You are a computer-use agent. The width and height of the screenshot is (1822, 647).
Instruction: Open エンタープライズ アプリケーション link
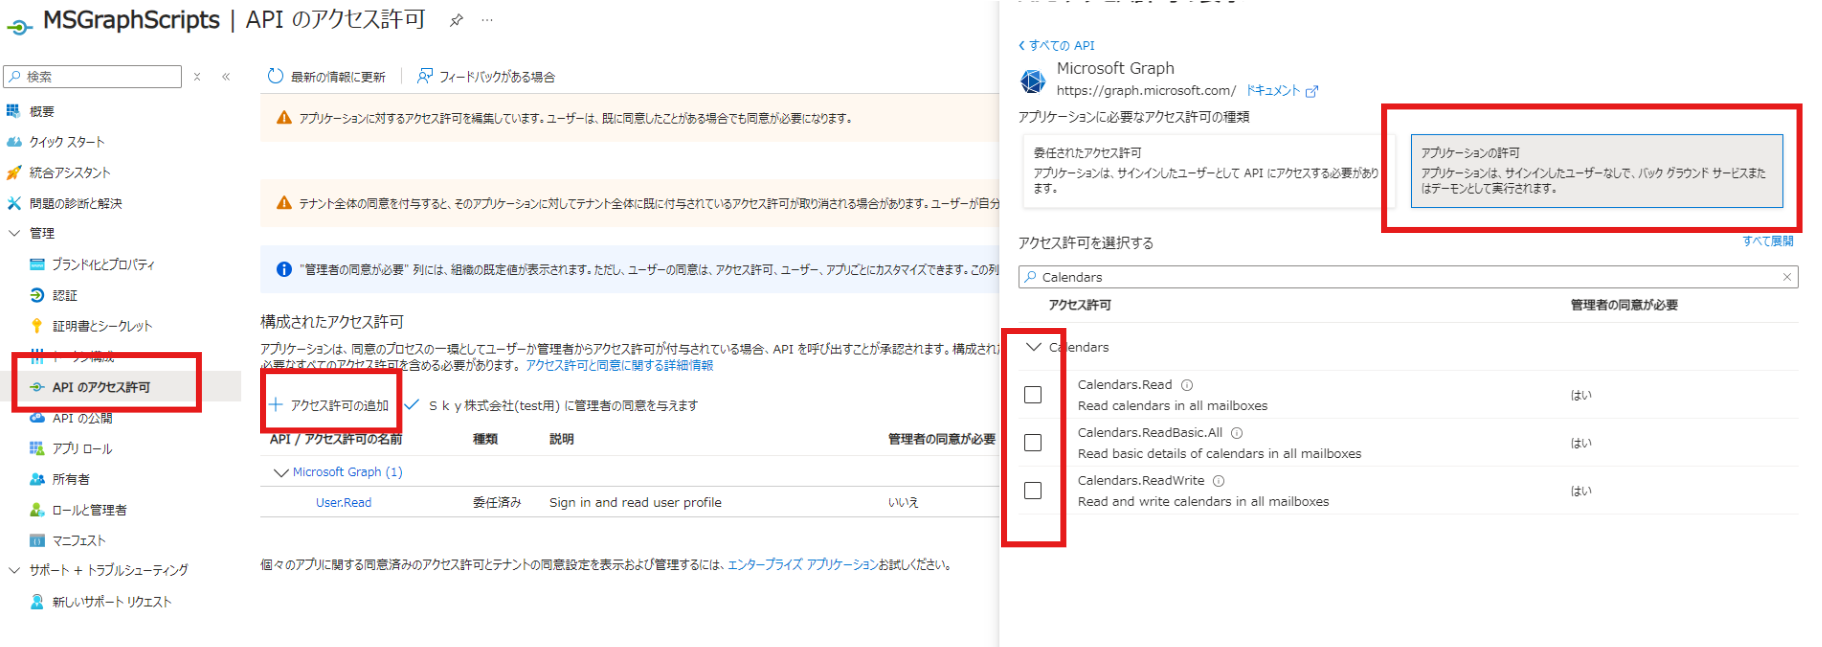click(803, 565)
